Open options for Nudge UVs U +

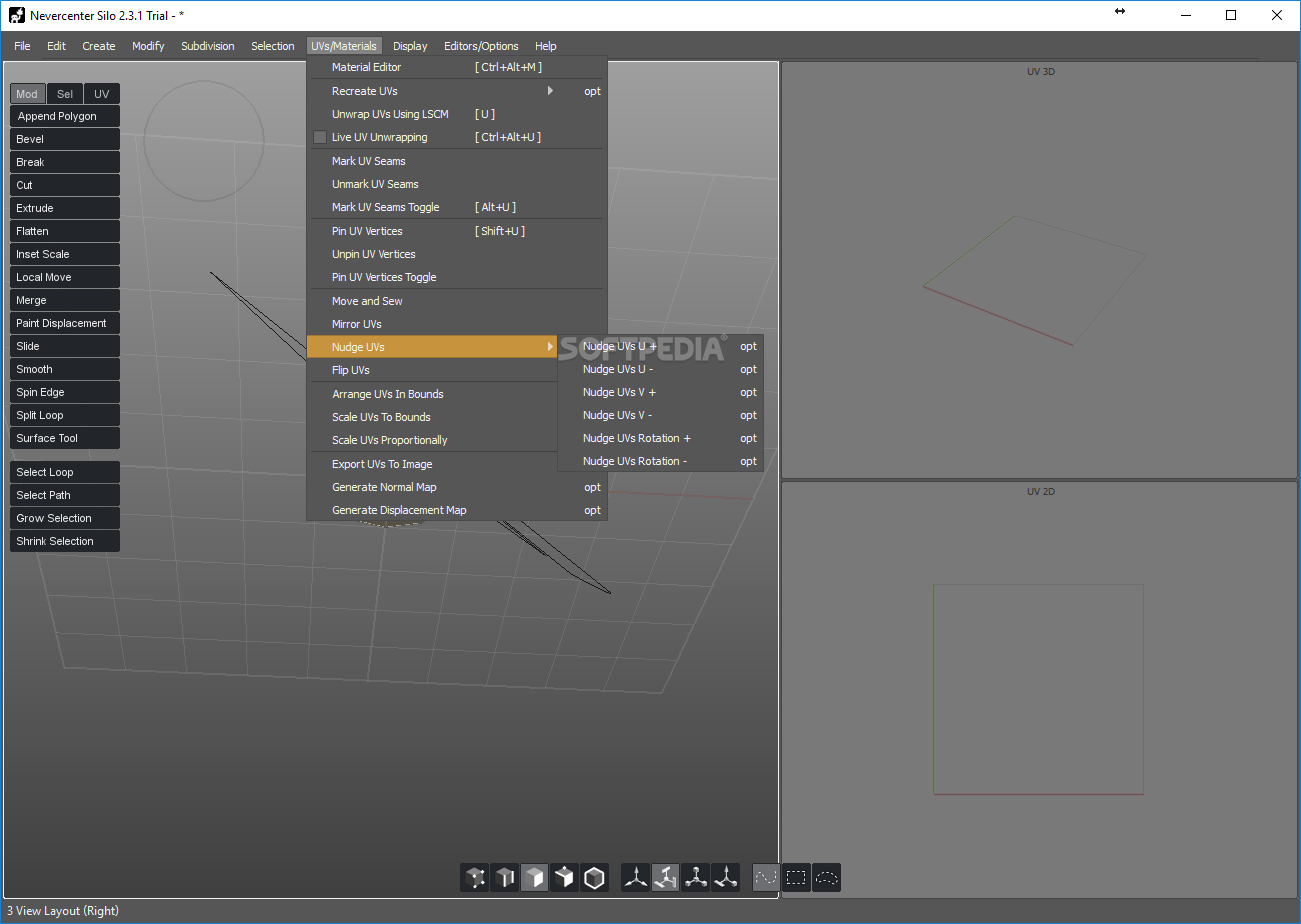[x=749, y=346]
